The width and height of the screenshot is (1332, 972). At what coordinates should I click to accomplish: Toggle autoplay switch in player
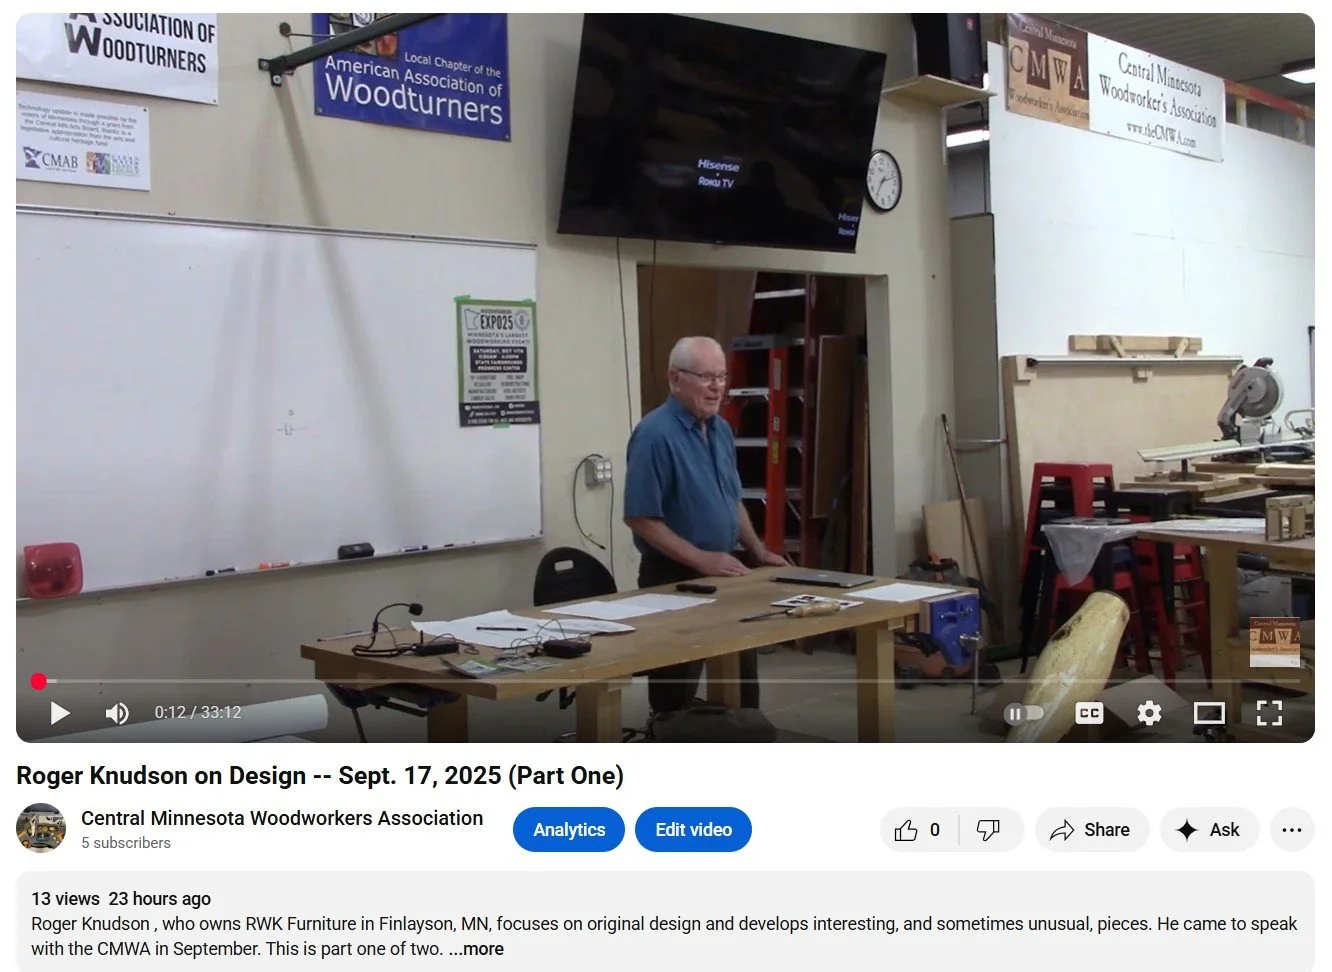[1023, 713]
